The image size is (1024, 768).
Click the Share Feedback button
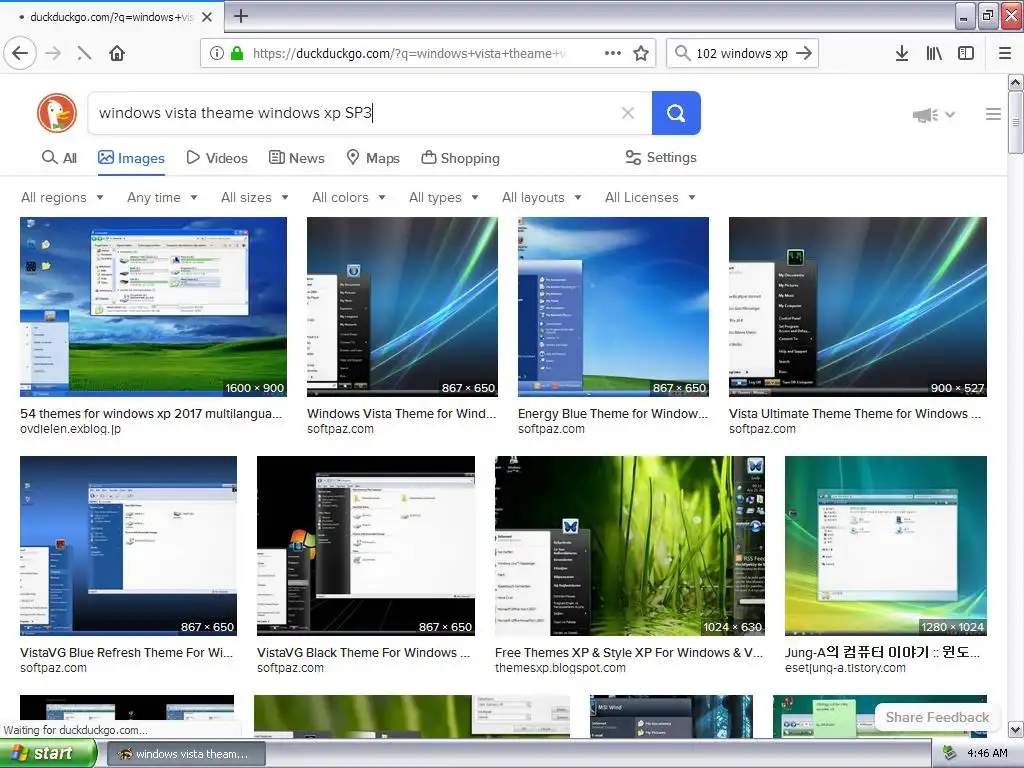pyautogui.click(x=937, y=717)
